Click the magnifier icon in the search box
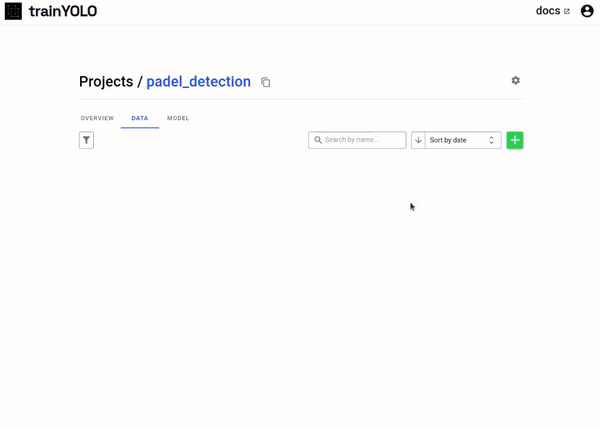This screenshot has width=600, height=427. [318, 140]
